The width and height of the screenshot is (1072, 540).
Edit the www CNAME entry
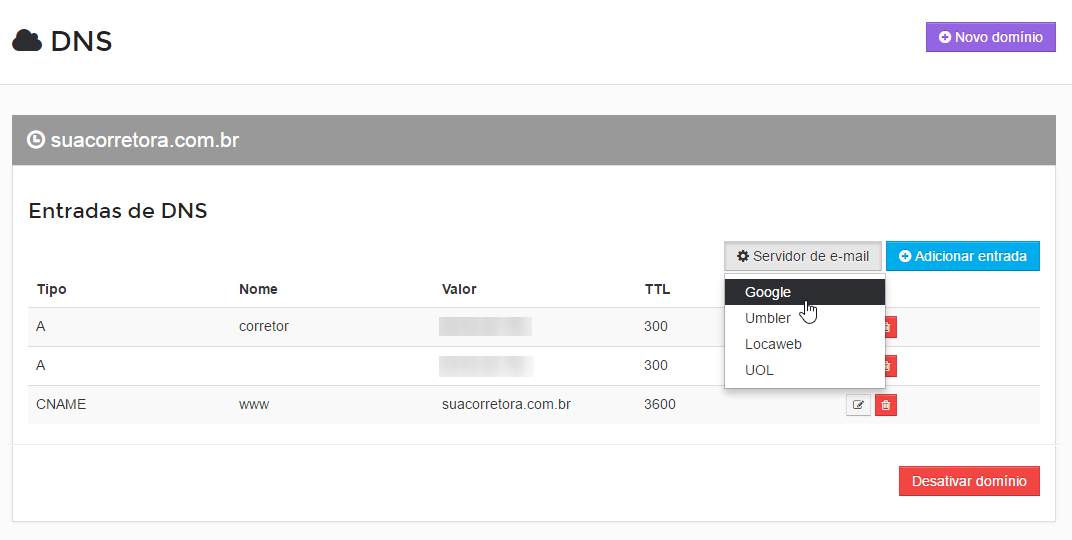pos(858,405)
